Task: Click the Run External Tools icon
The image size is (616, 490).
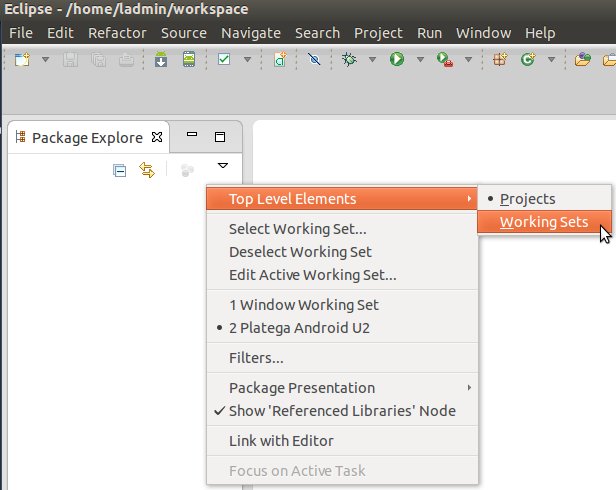Action: click(x=445, y=60)
